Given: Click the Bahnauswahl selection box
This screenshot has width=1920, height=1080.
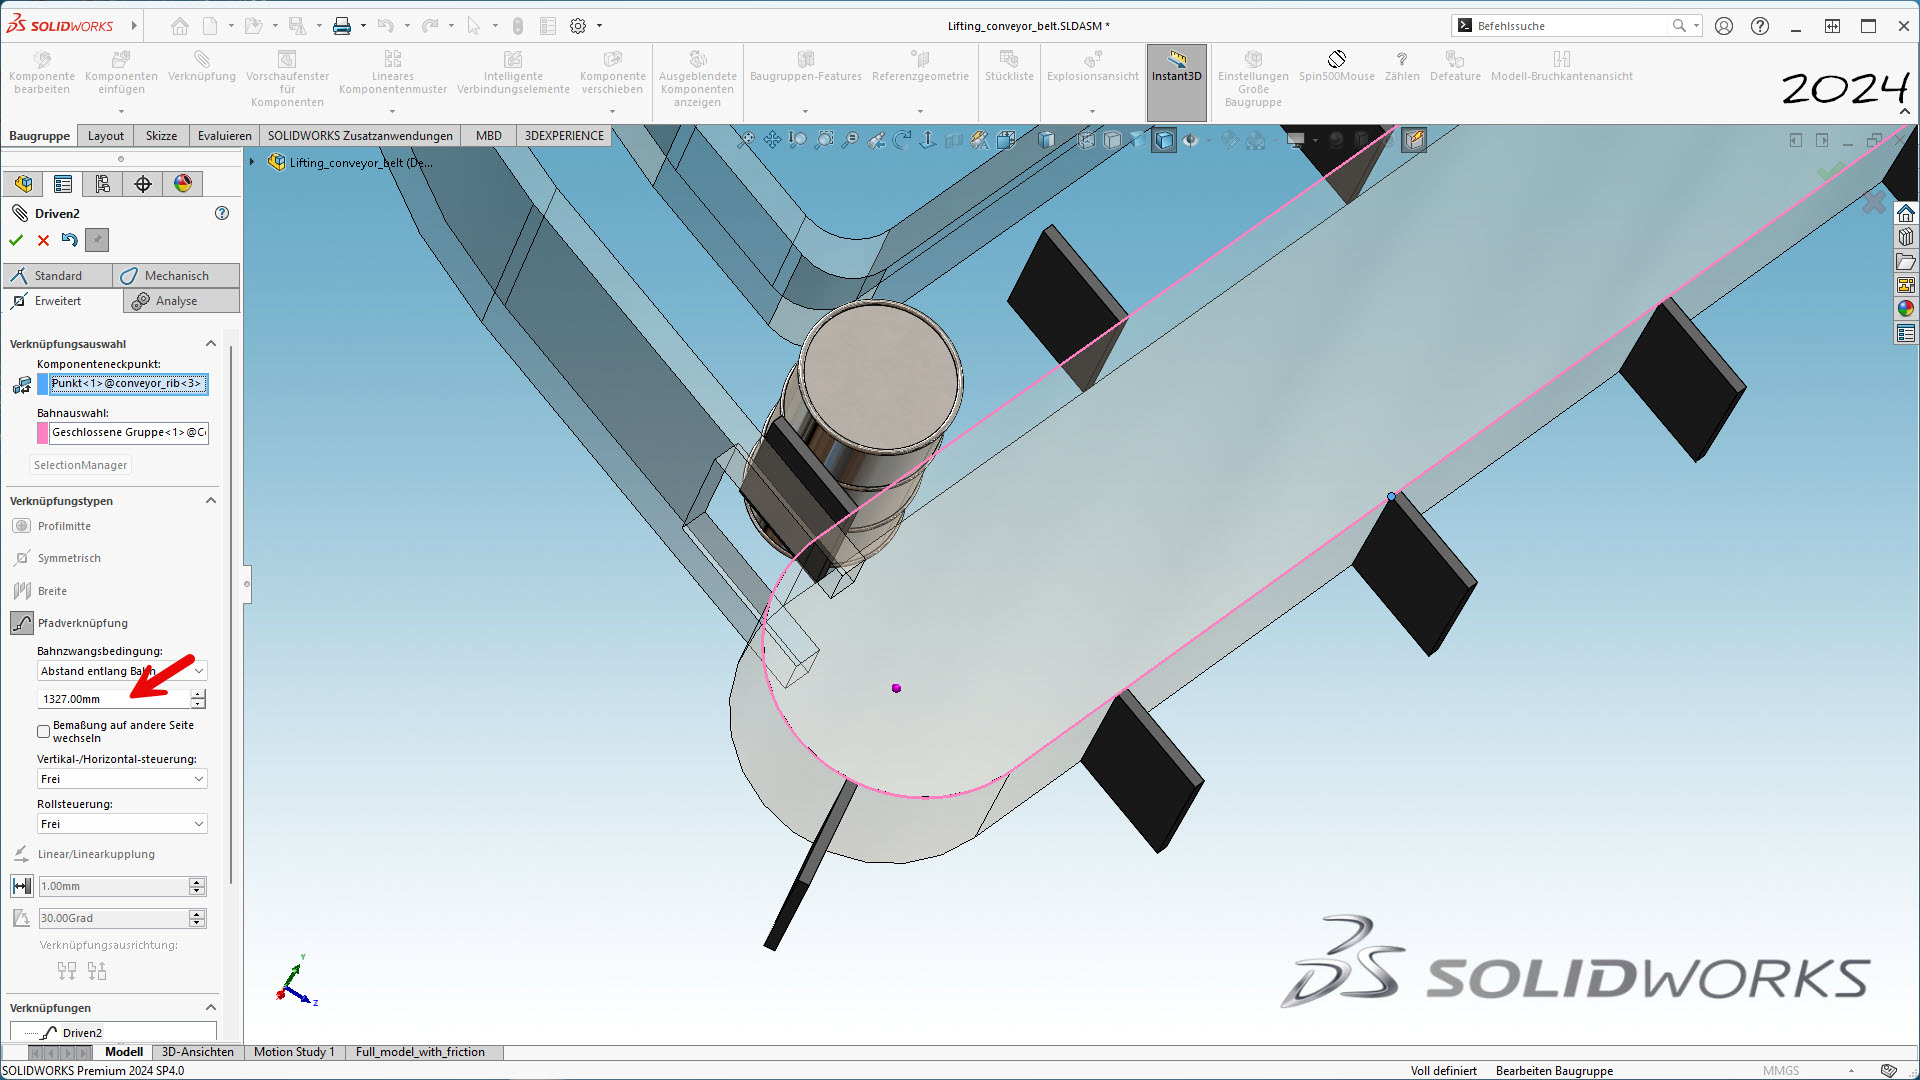Looking at the screenshot, I should (128, 433).
